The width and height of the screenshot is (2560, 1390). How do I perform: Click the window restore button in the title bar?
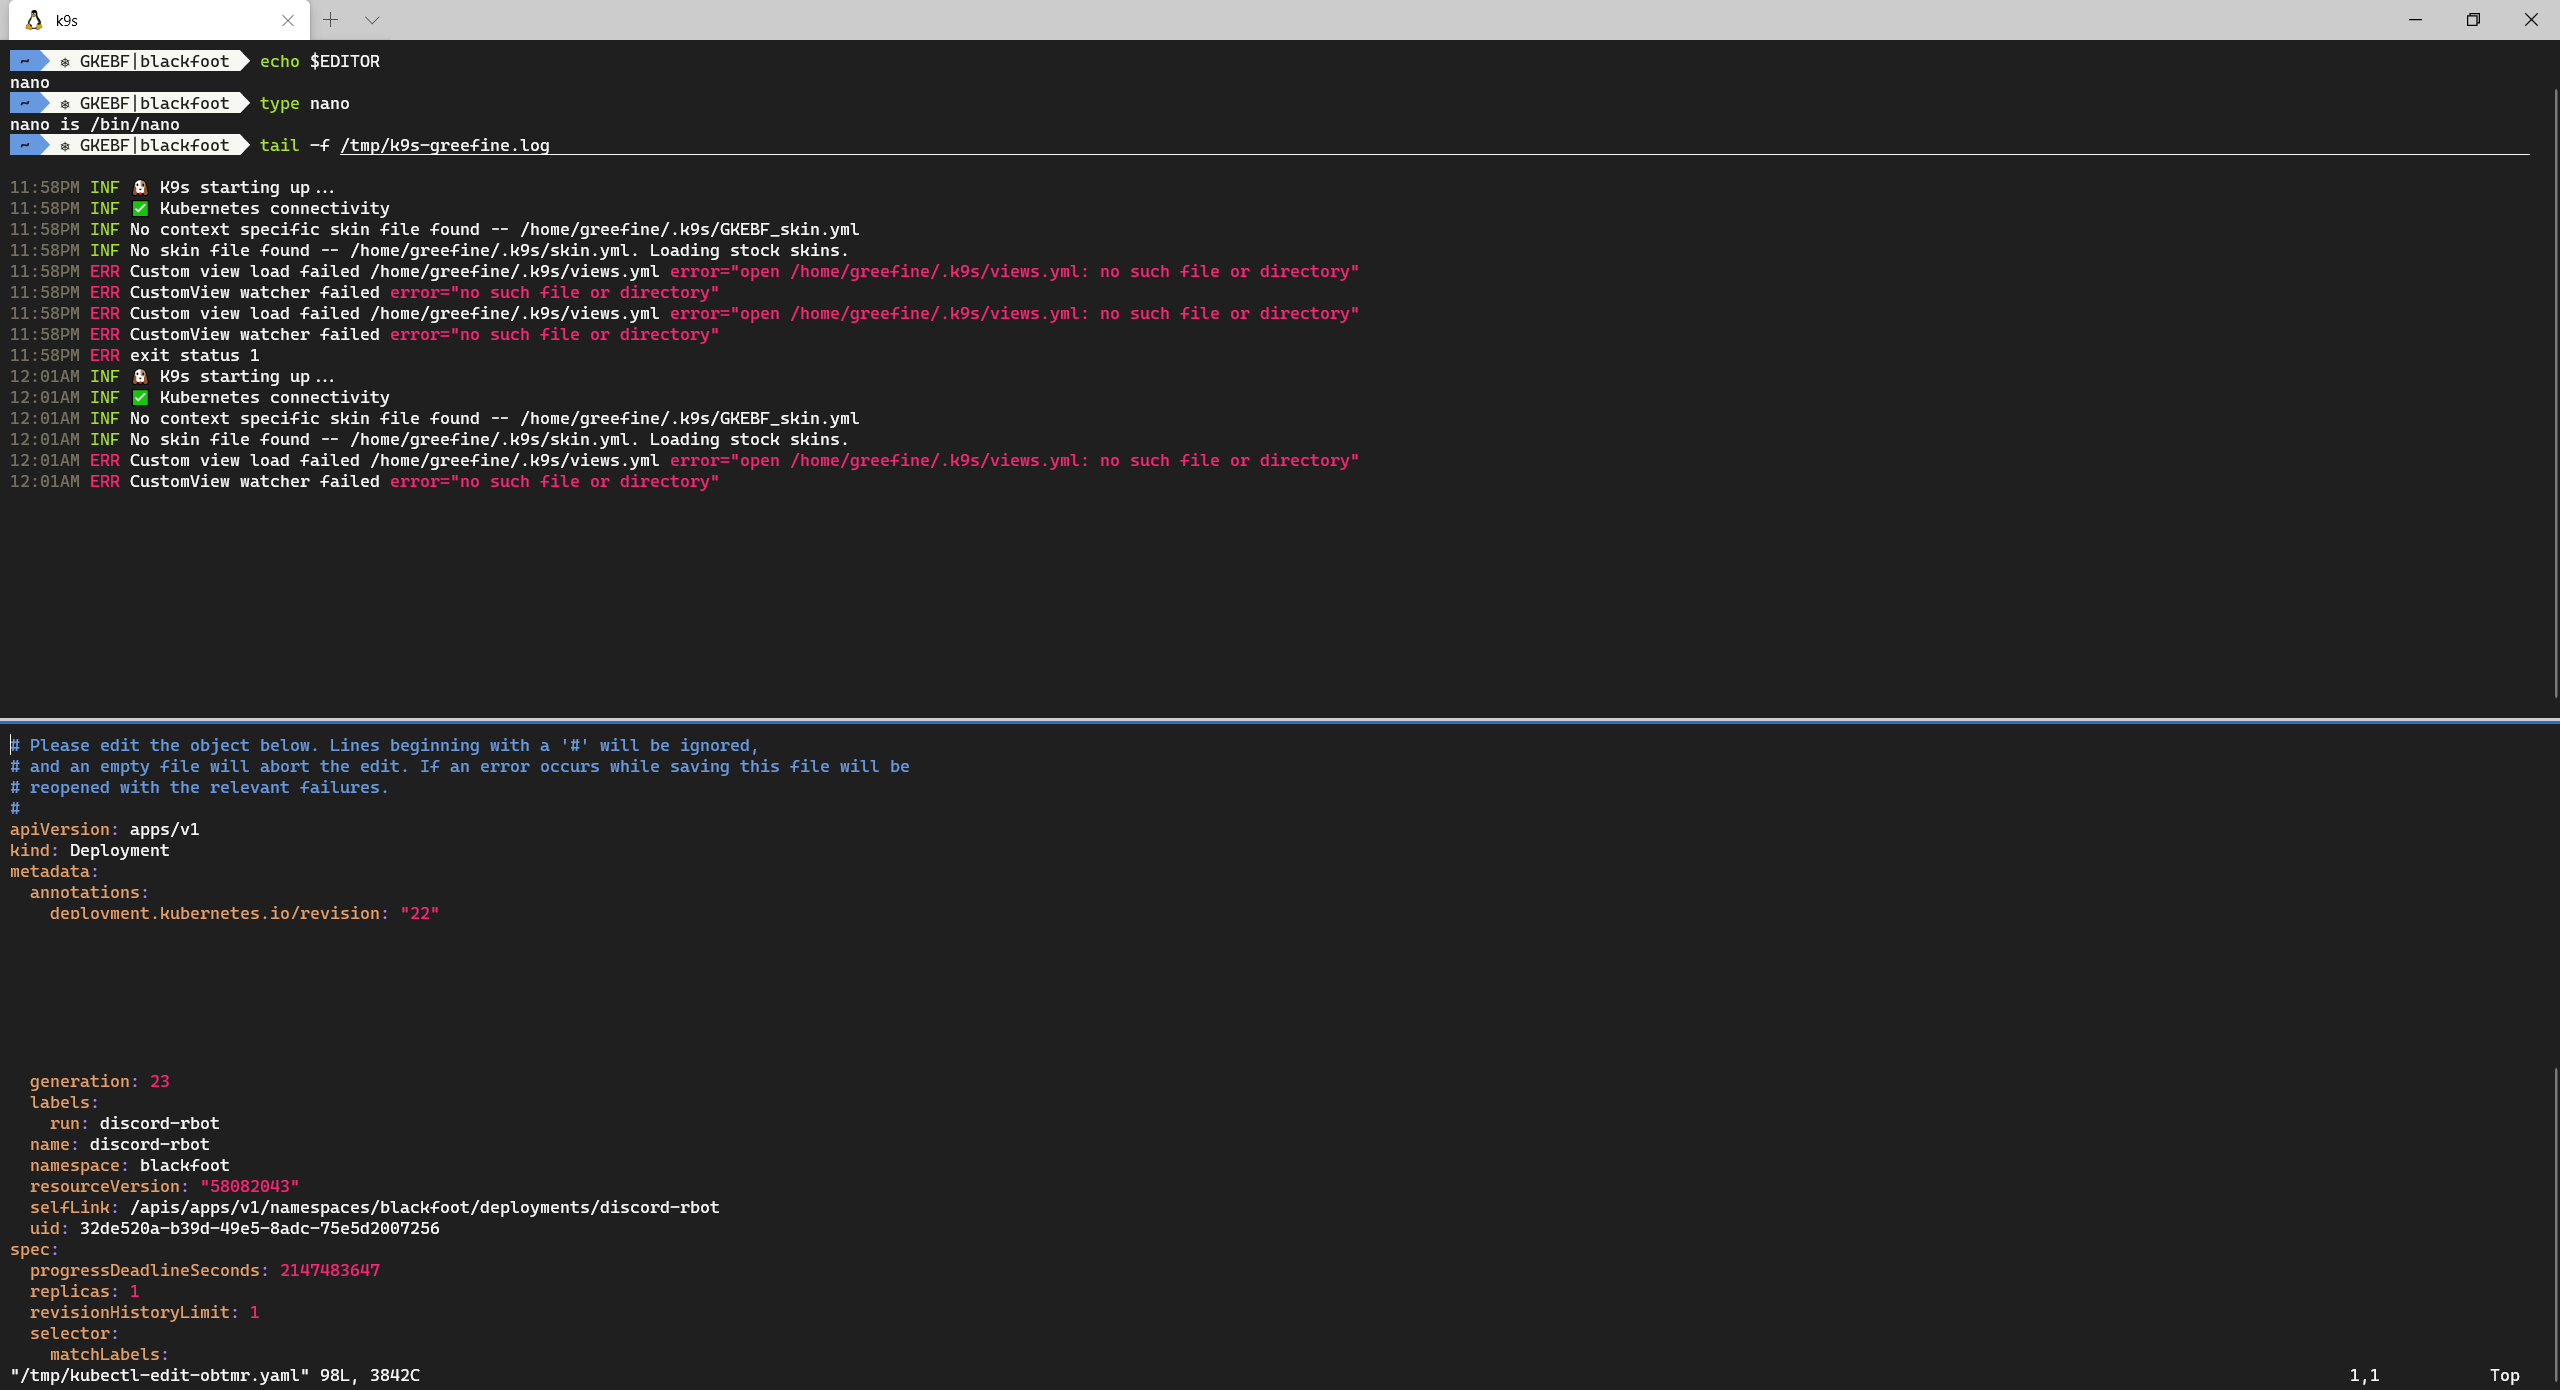2473,19
